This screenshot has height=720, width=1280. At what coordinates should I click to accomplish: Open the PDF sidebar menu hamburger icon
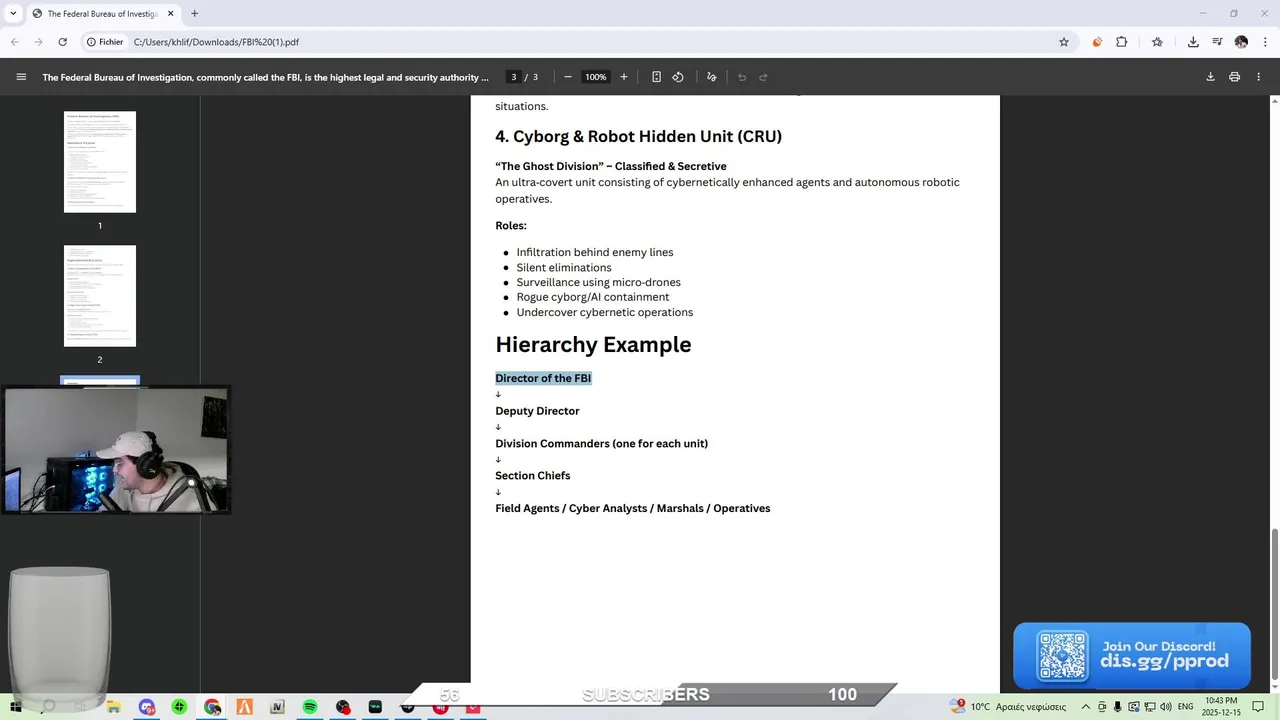(21, 77)
